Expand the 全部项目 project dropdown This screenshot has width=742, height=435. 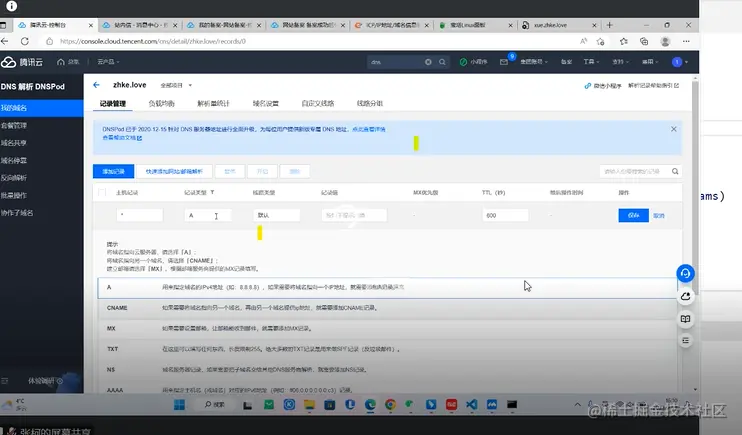click(x=176, y=85)
